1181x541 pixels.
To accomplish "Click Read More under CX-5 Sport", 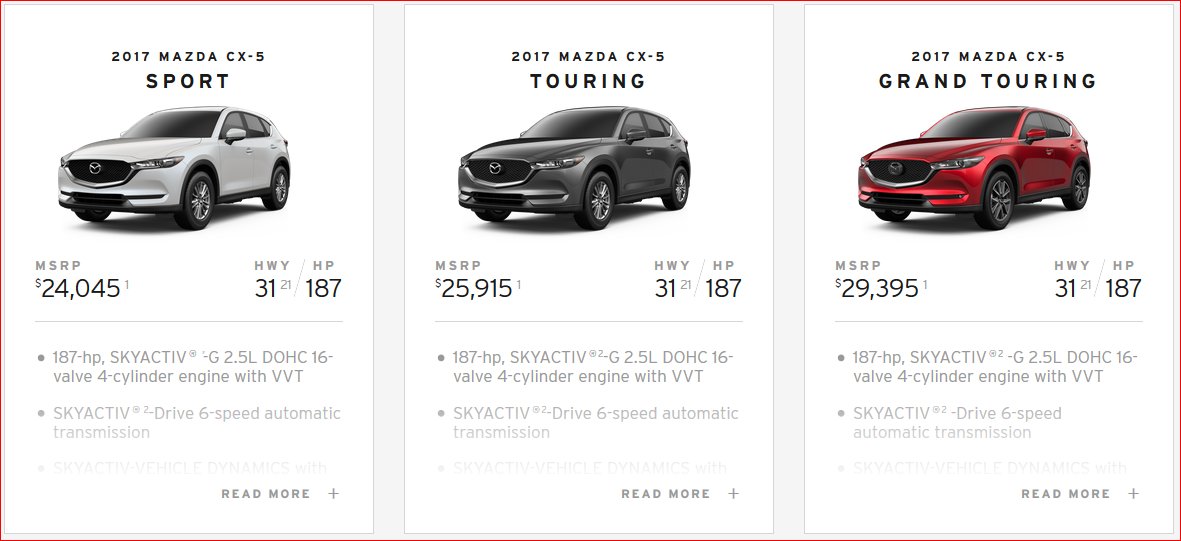I will point(266,494).
